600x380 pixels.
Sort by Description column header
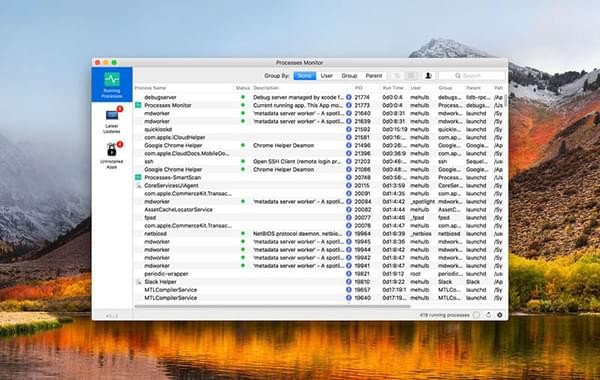tap(266, 88)
